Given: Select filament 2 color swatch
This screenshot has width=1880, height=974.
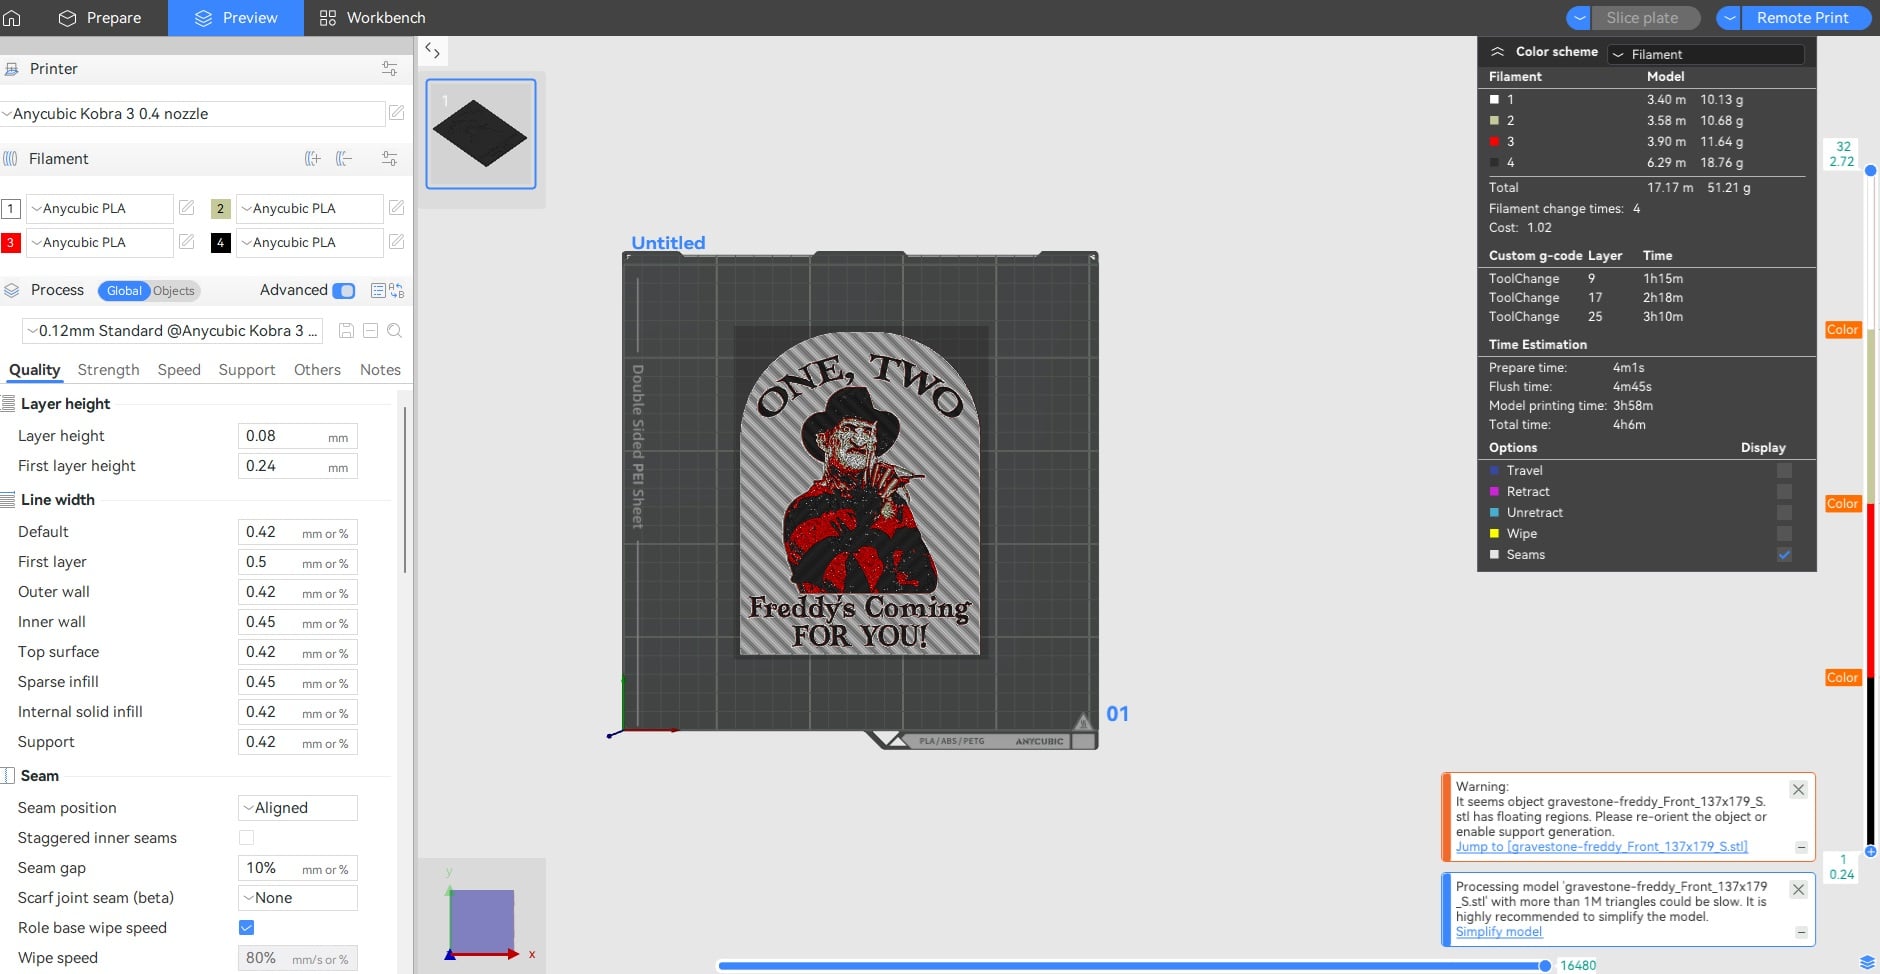Looking at the screenshot, I should point(221,209).
